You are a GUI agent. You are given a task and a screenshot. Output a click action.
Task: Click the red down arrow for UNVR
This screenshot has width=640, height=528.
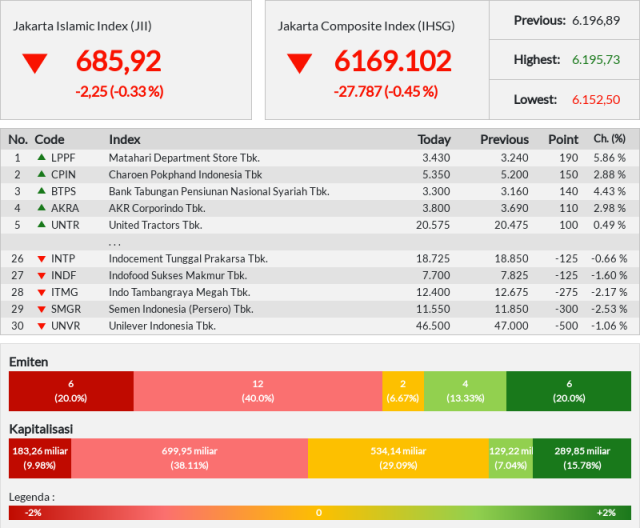tap(41, 326)
